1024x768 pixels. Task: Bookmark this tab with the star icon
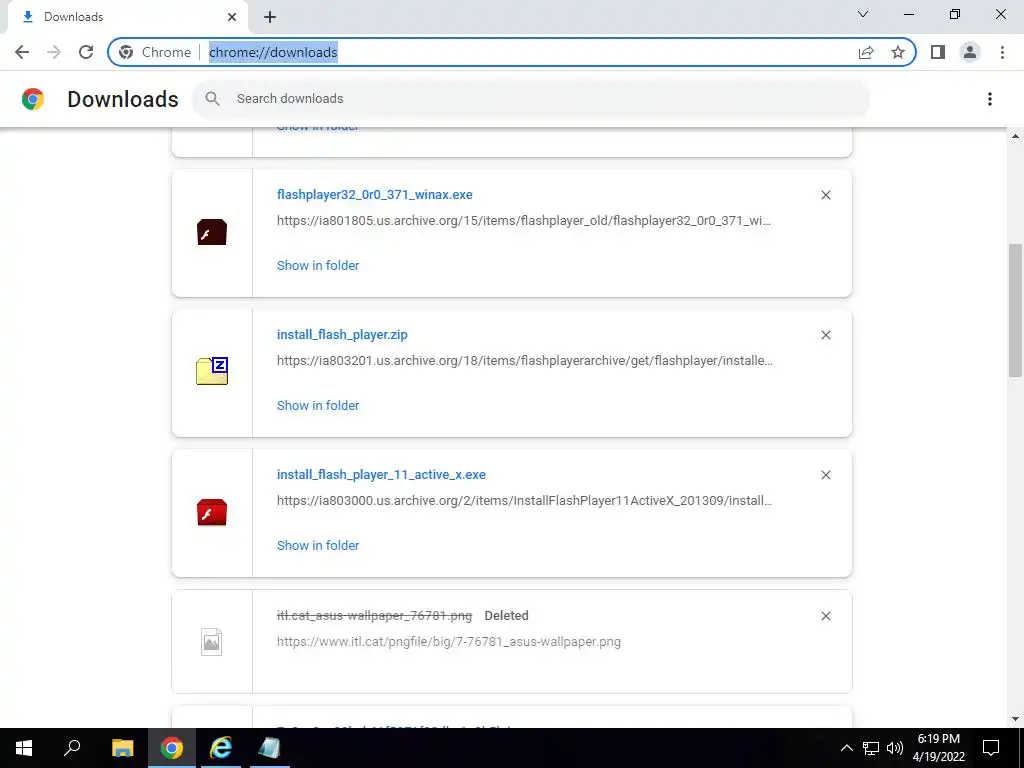coord(898,52)
